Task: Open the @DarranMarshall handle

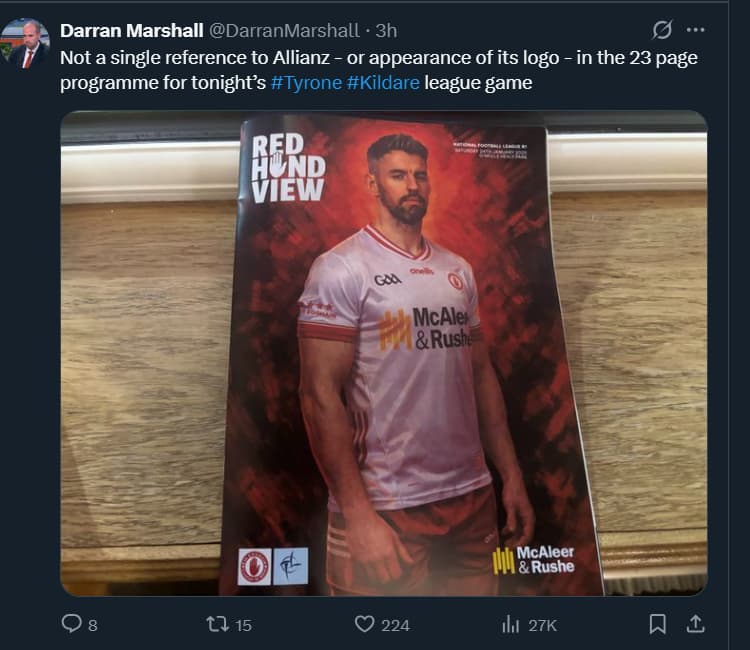Action: coord(284,31)
